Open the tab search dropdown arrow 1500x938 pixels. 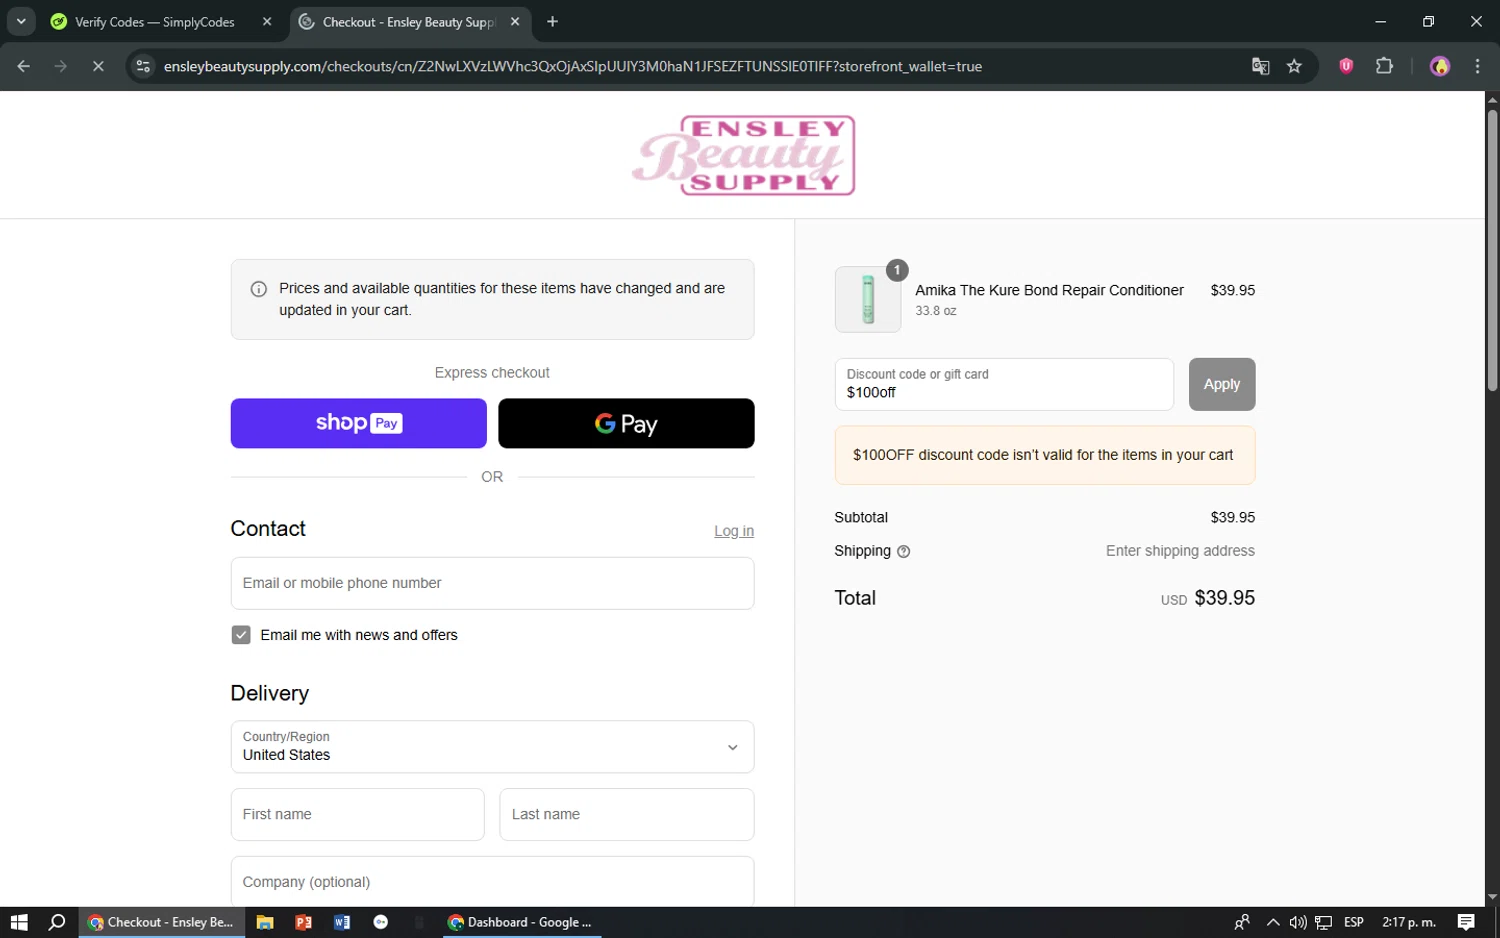(x=21, y=21)
